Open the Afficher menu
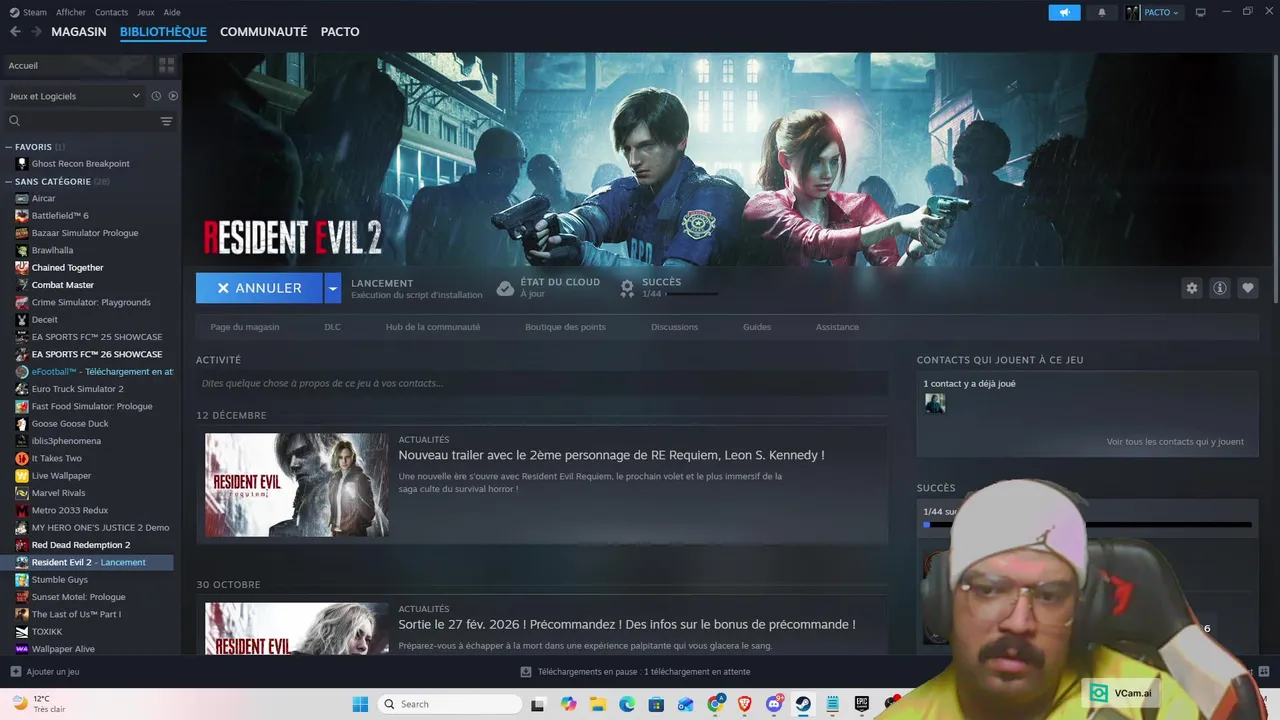 point(71,12)
